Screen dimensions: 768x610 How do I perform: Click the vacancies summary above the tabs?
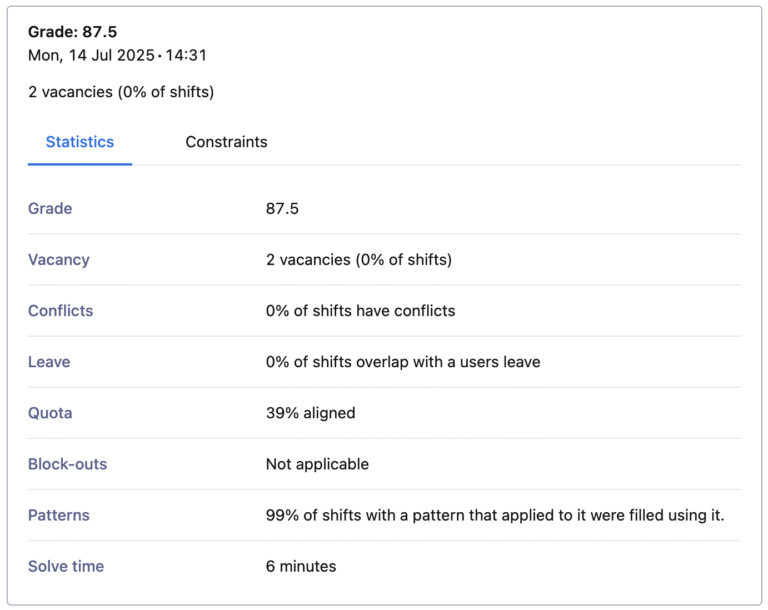pyautogui.click(x=120, y=92)
